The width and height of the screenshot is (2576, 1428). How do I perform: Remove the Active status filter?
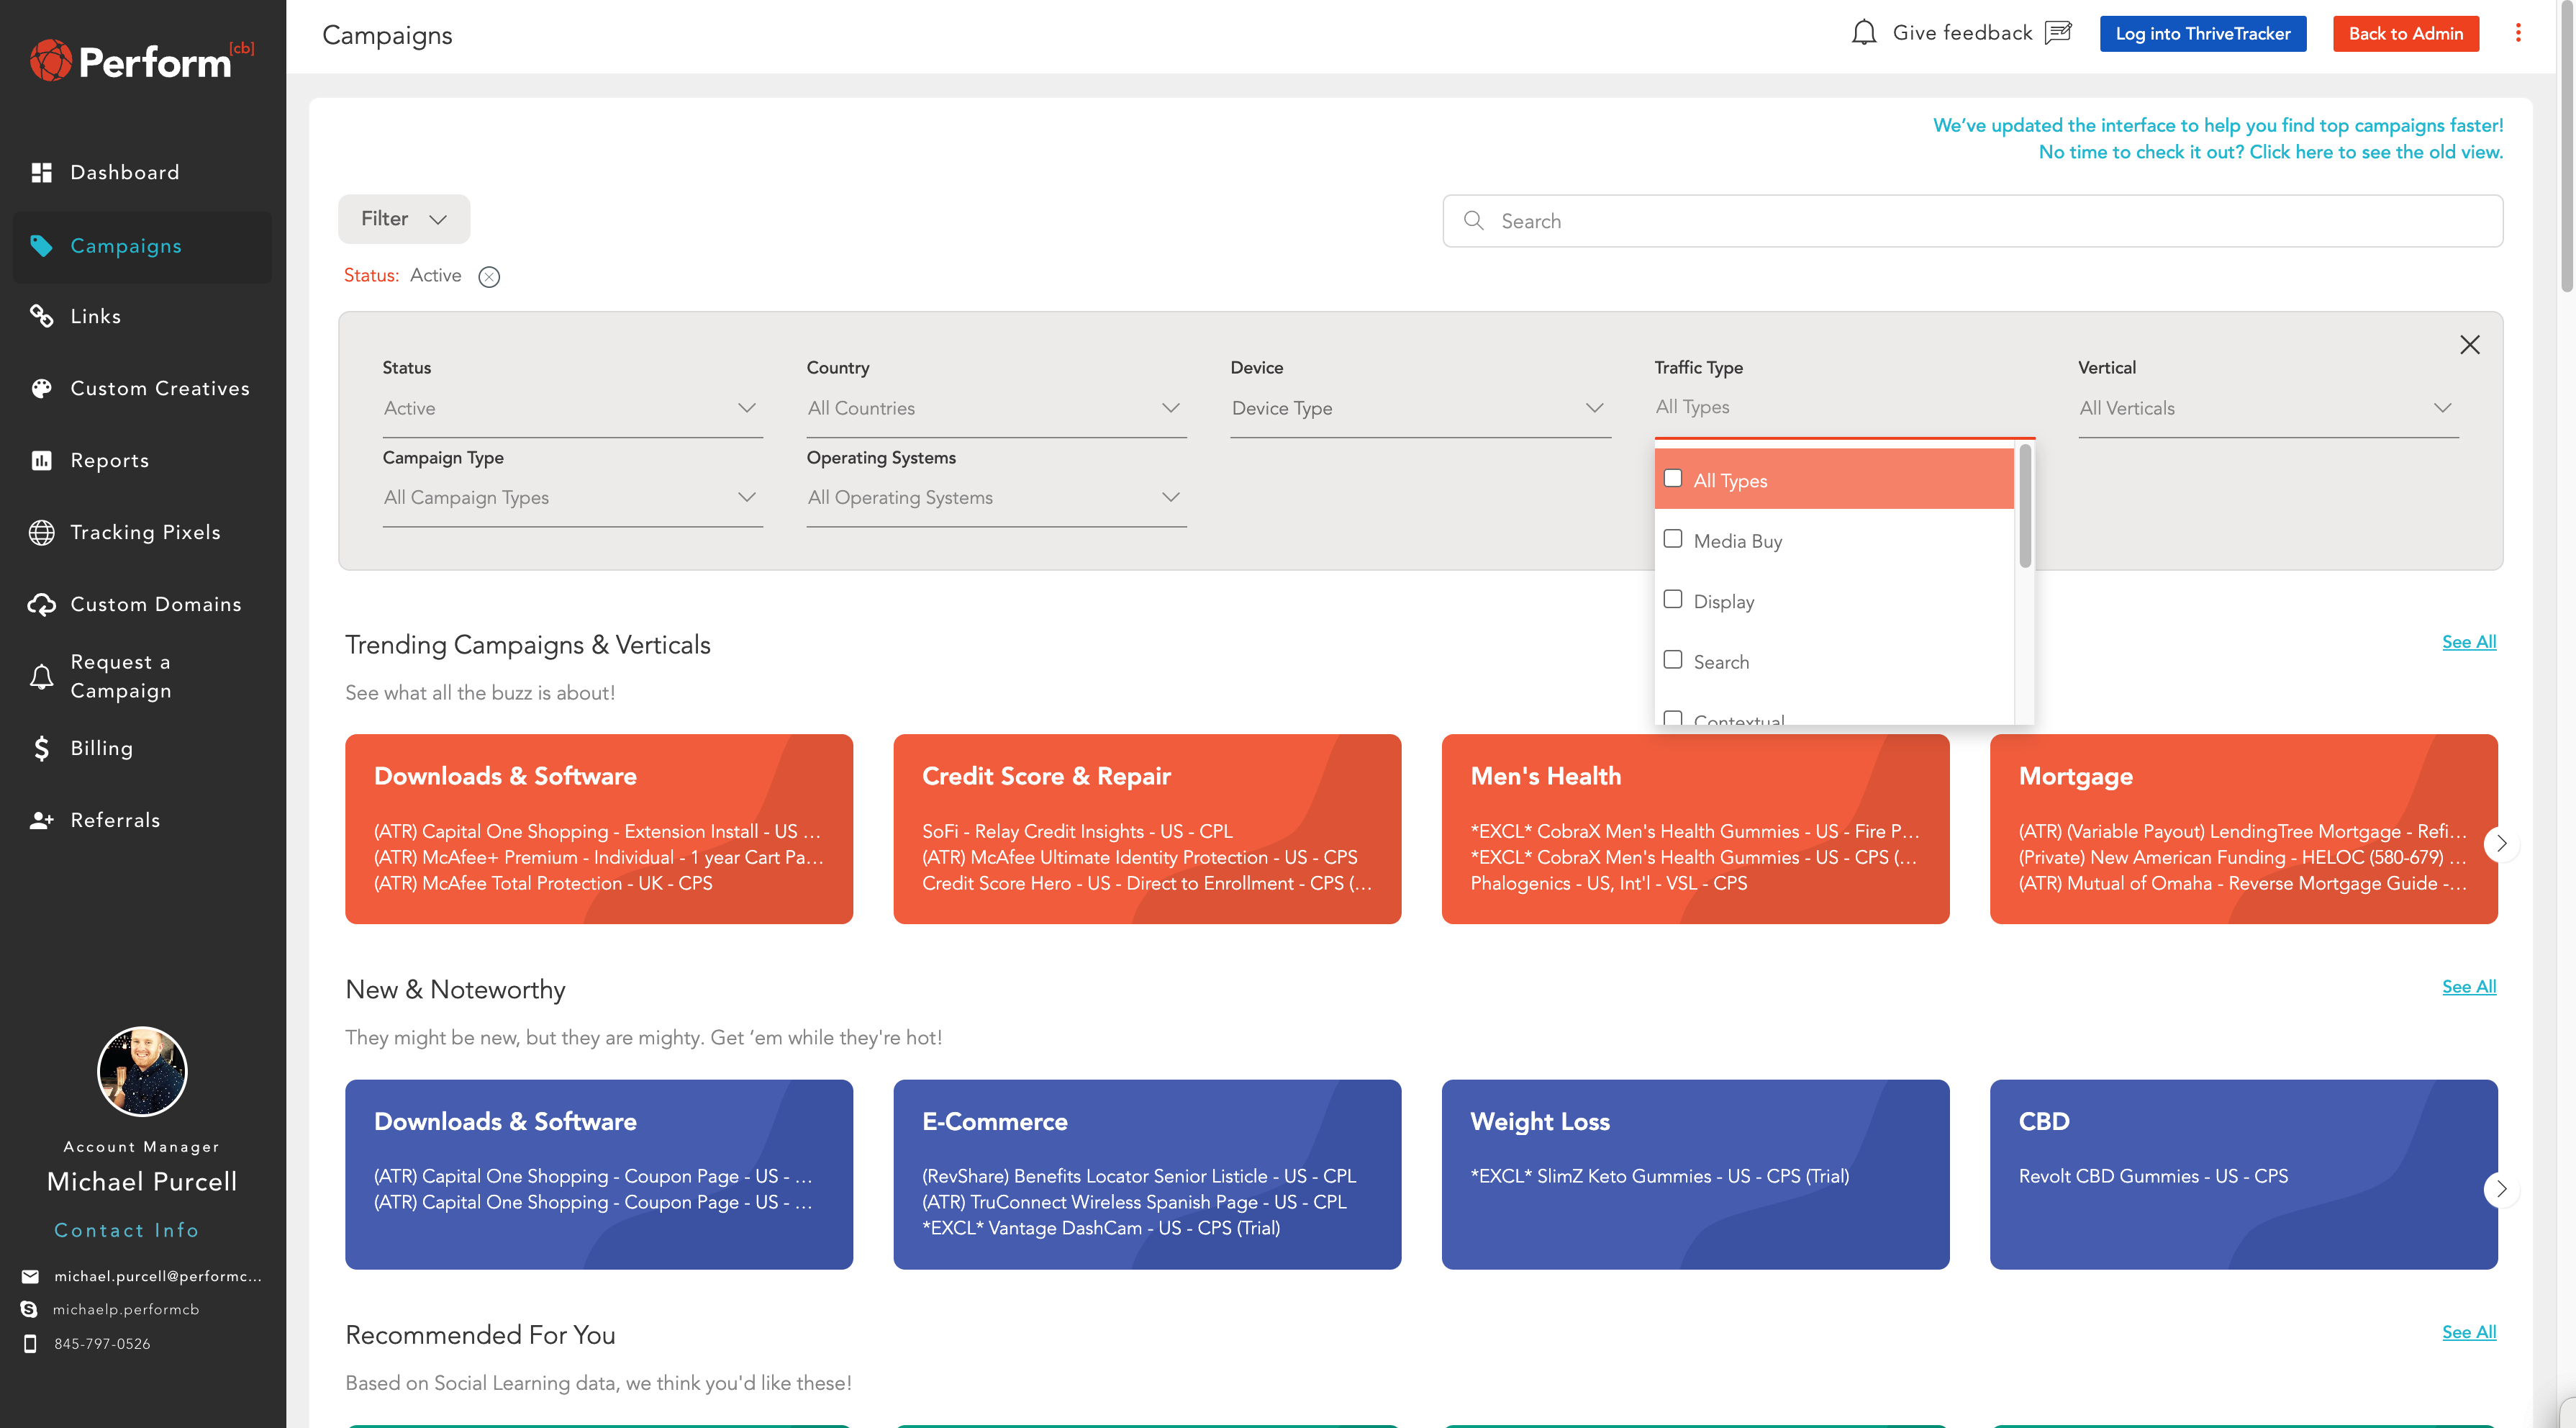[x=489, y=277]
